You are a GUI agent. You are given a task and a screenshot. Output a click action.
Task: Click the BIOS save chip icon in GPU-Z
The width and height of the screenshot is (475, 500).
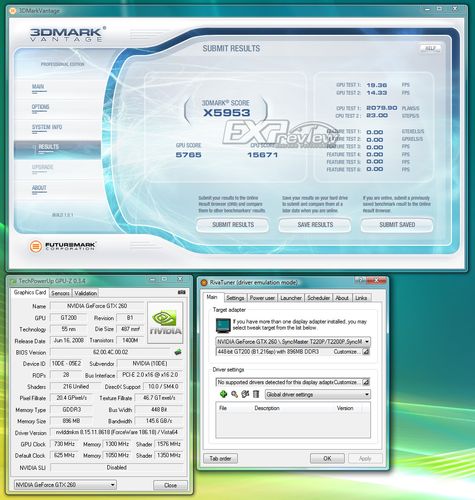tap(178, 352)
